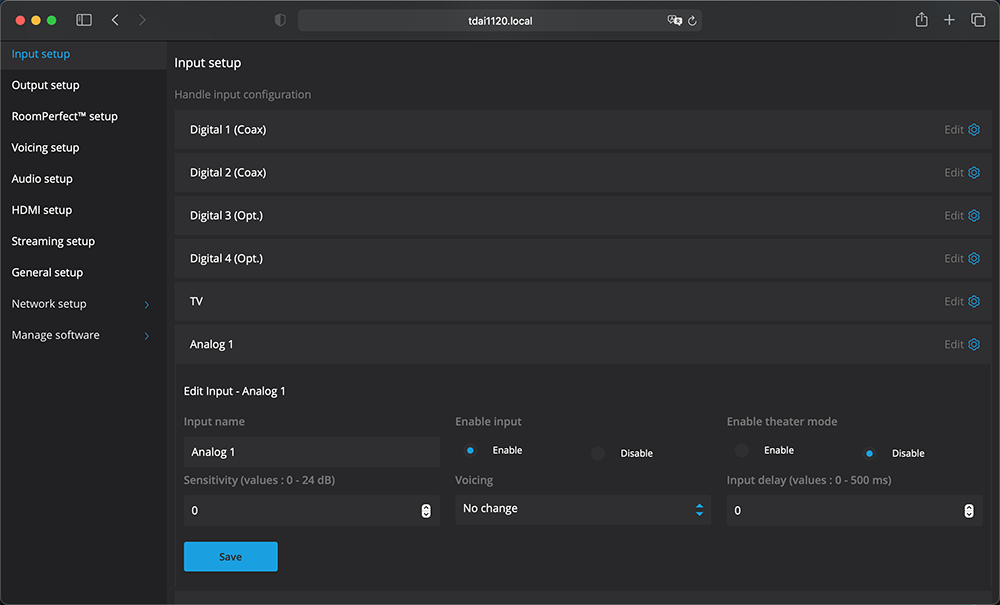1000x605 pixels.
Task: Click Edit link for Digital 1 (Coax)
Action: coord(953,129)
